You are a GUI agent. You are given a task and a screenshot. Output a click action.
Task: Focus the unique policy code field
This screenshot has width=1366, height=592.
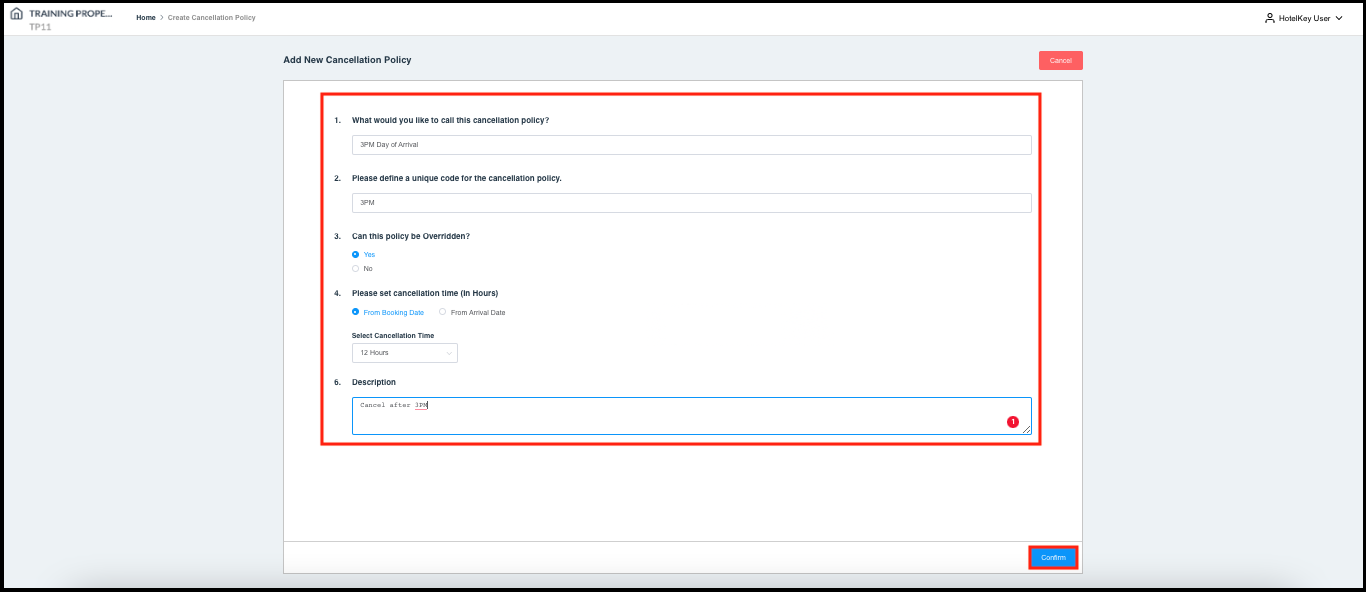click(x=691, y=203)
